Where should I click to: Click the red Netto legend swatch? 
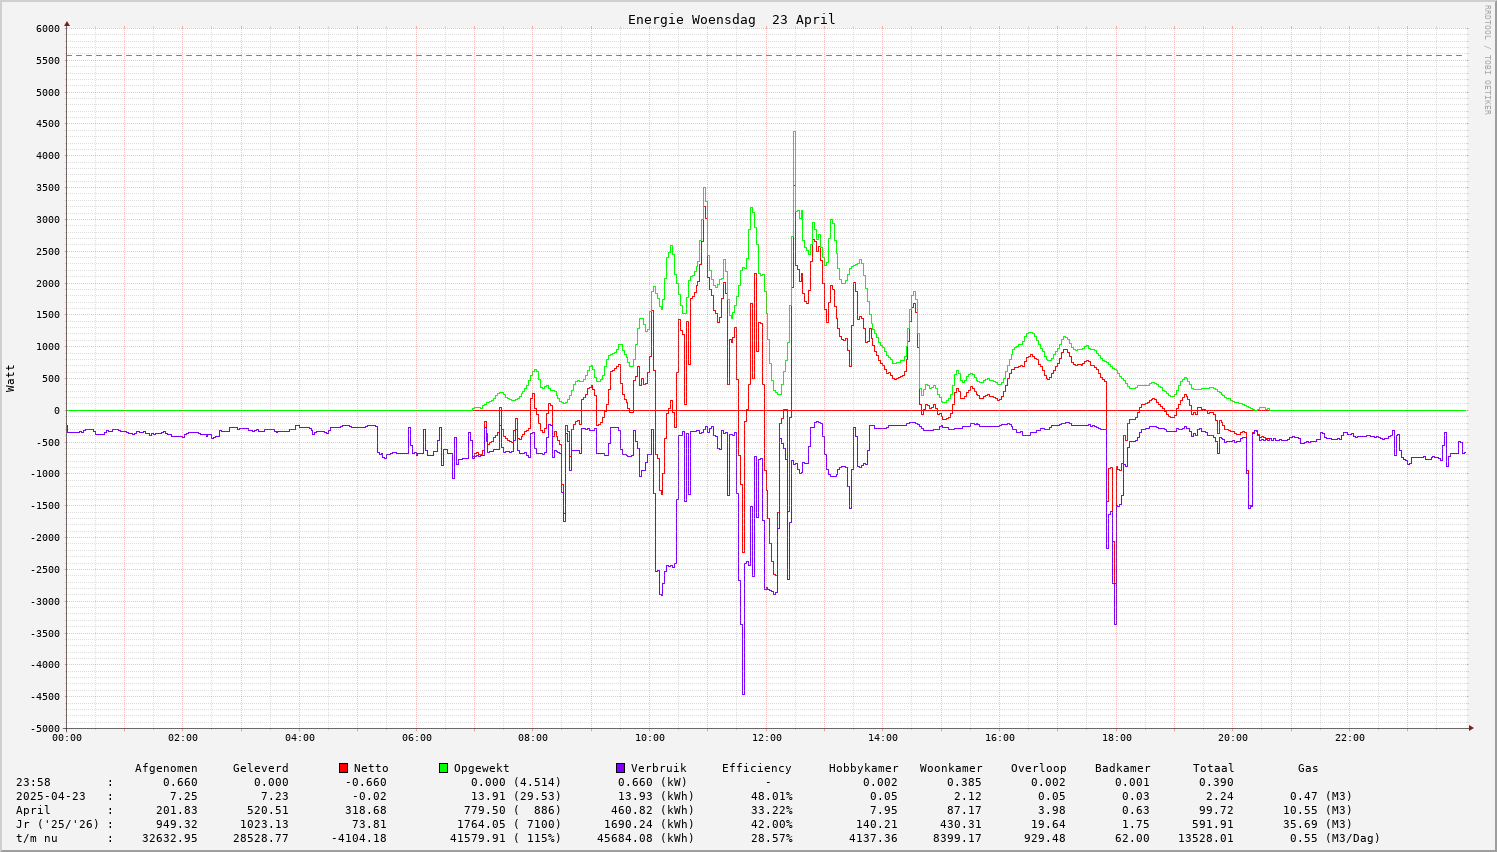coord(343,768)
